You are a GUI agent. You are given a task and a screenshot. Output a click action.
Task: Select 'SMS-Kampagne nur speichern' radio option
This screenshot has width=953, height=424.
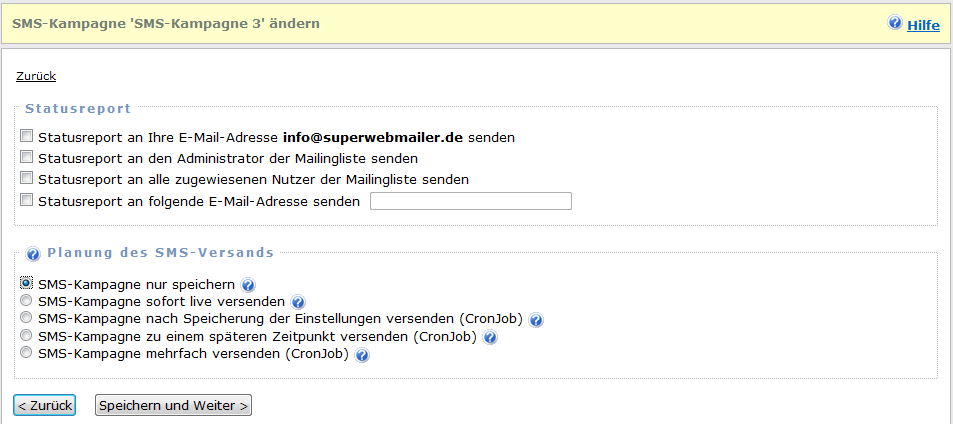(27, 284)
